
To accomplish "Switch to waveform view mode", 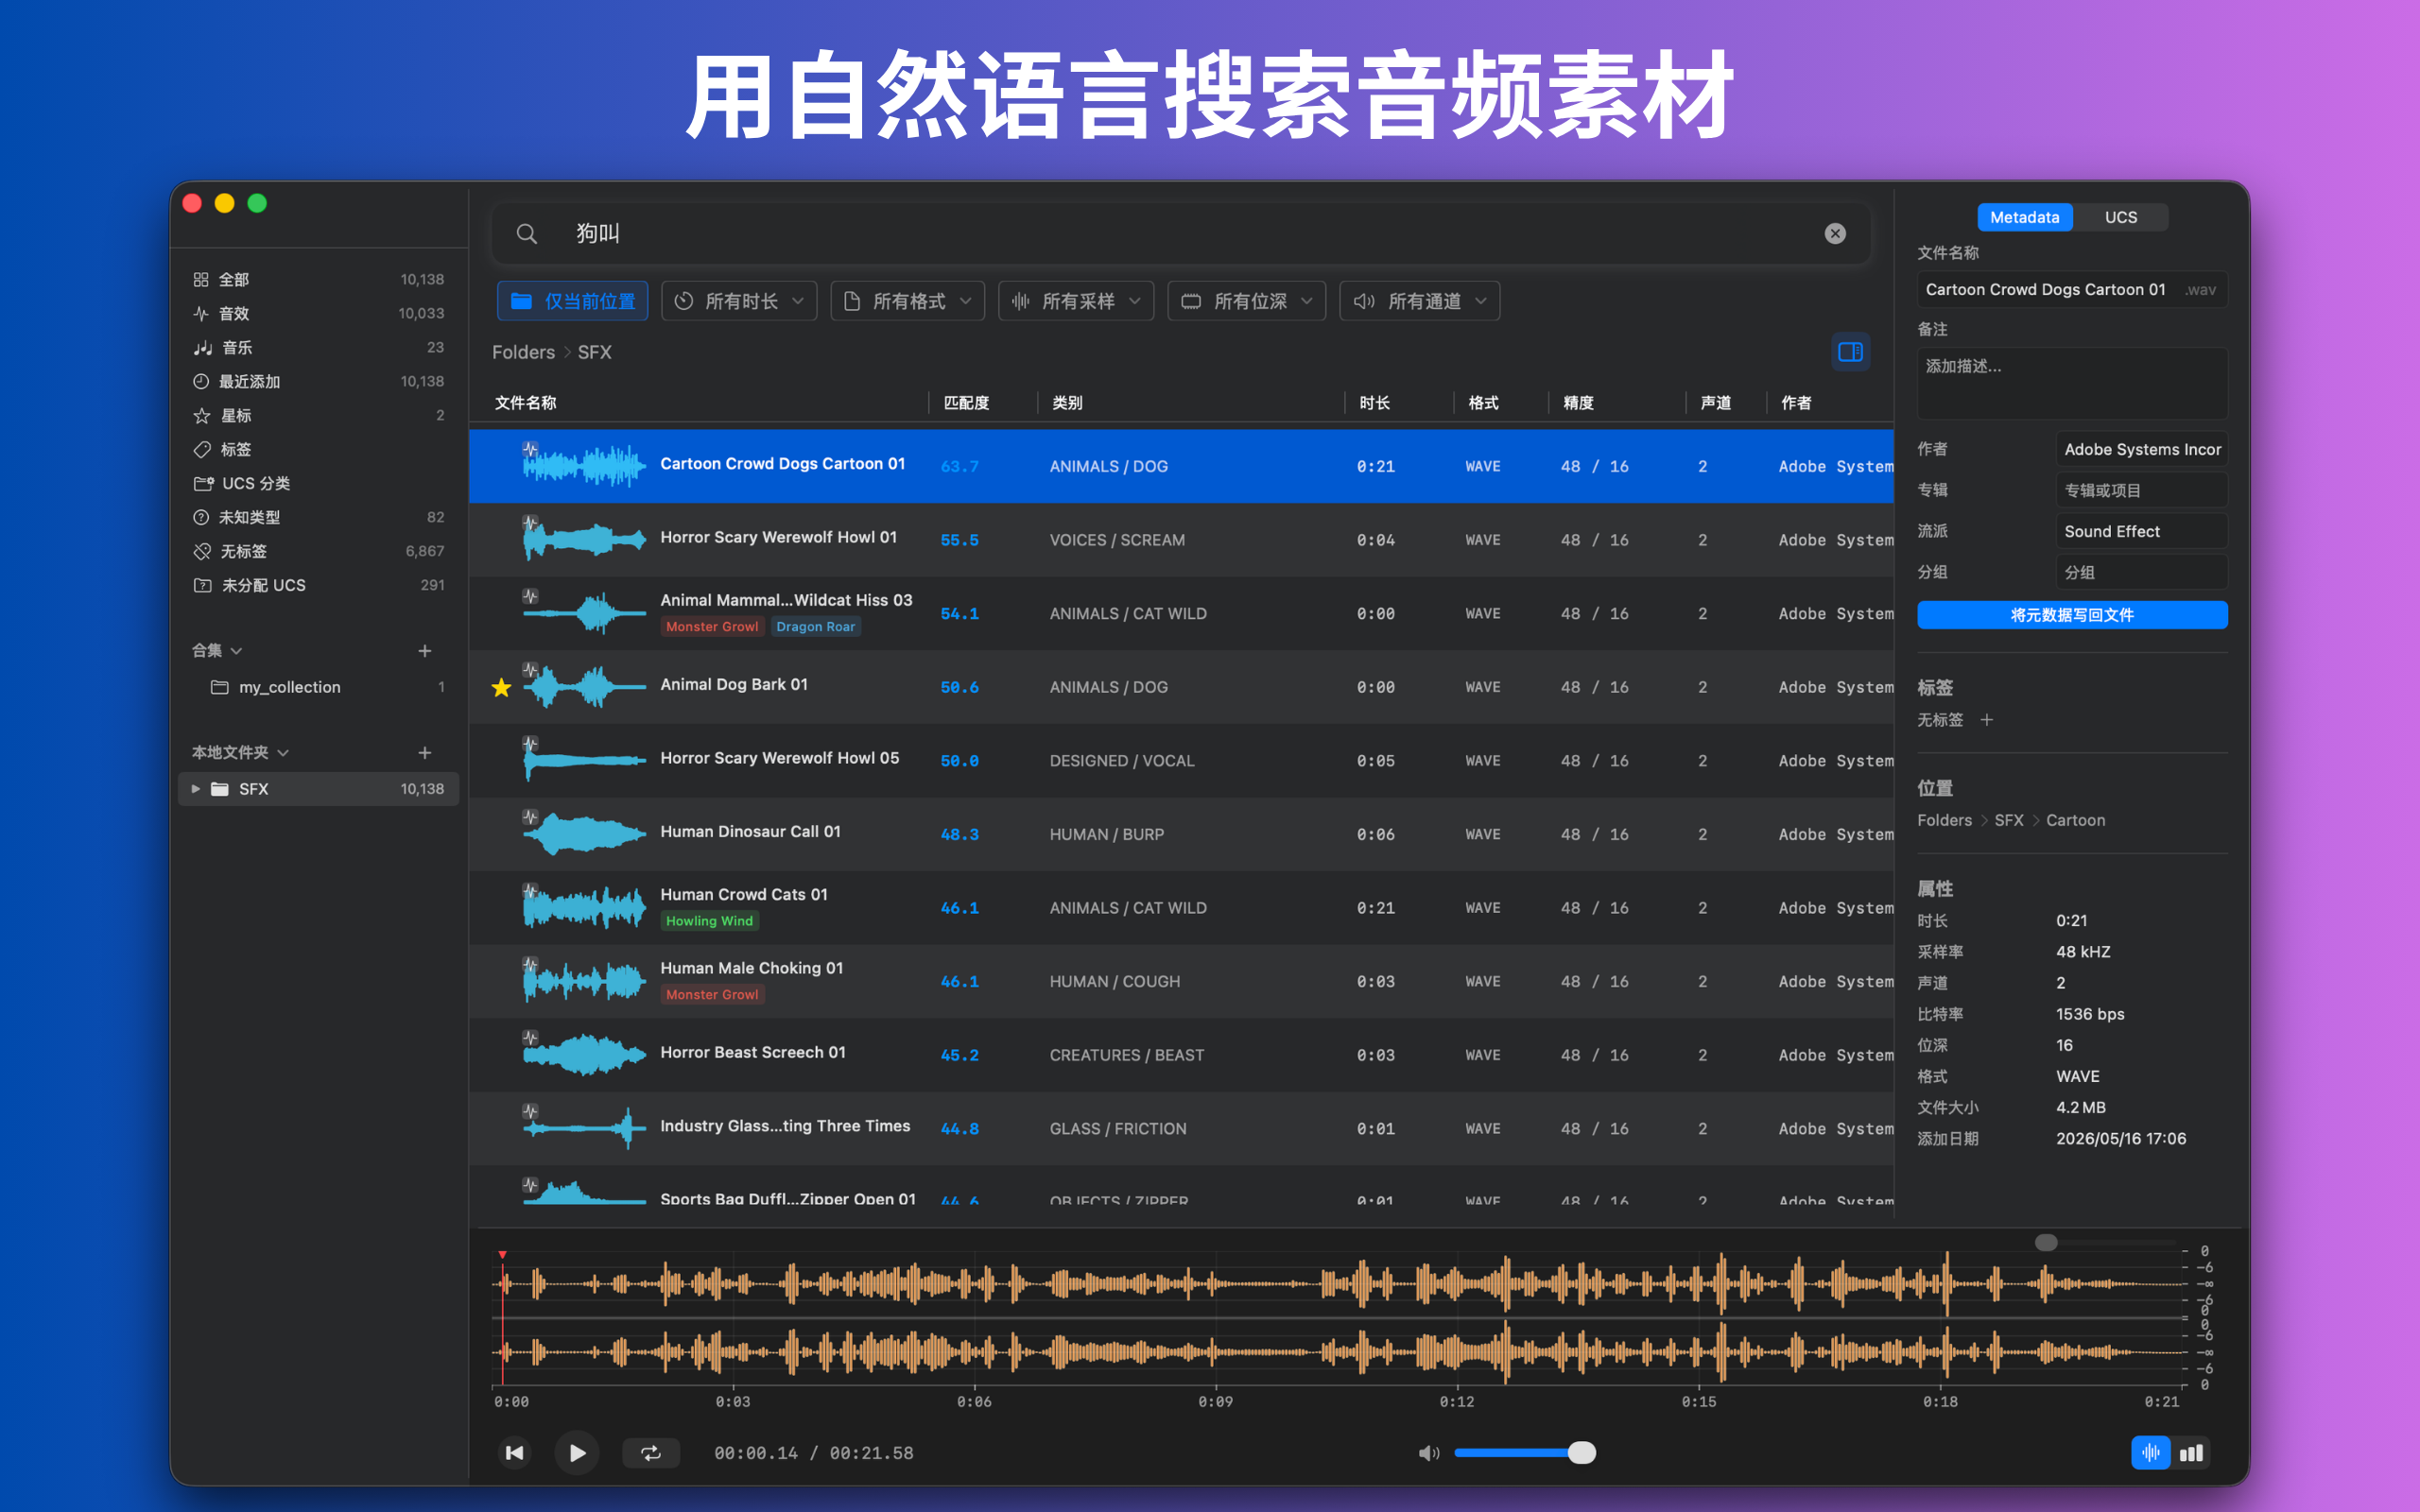I will pyautogui.click(x=2150, y=1453).
